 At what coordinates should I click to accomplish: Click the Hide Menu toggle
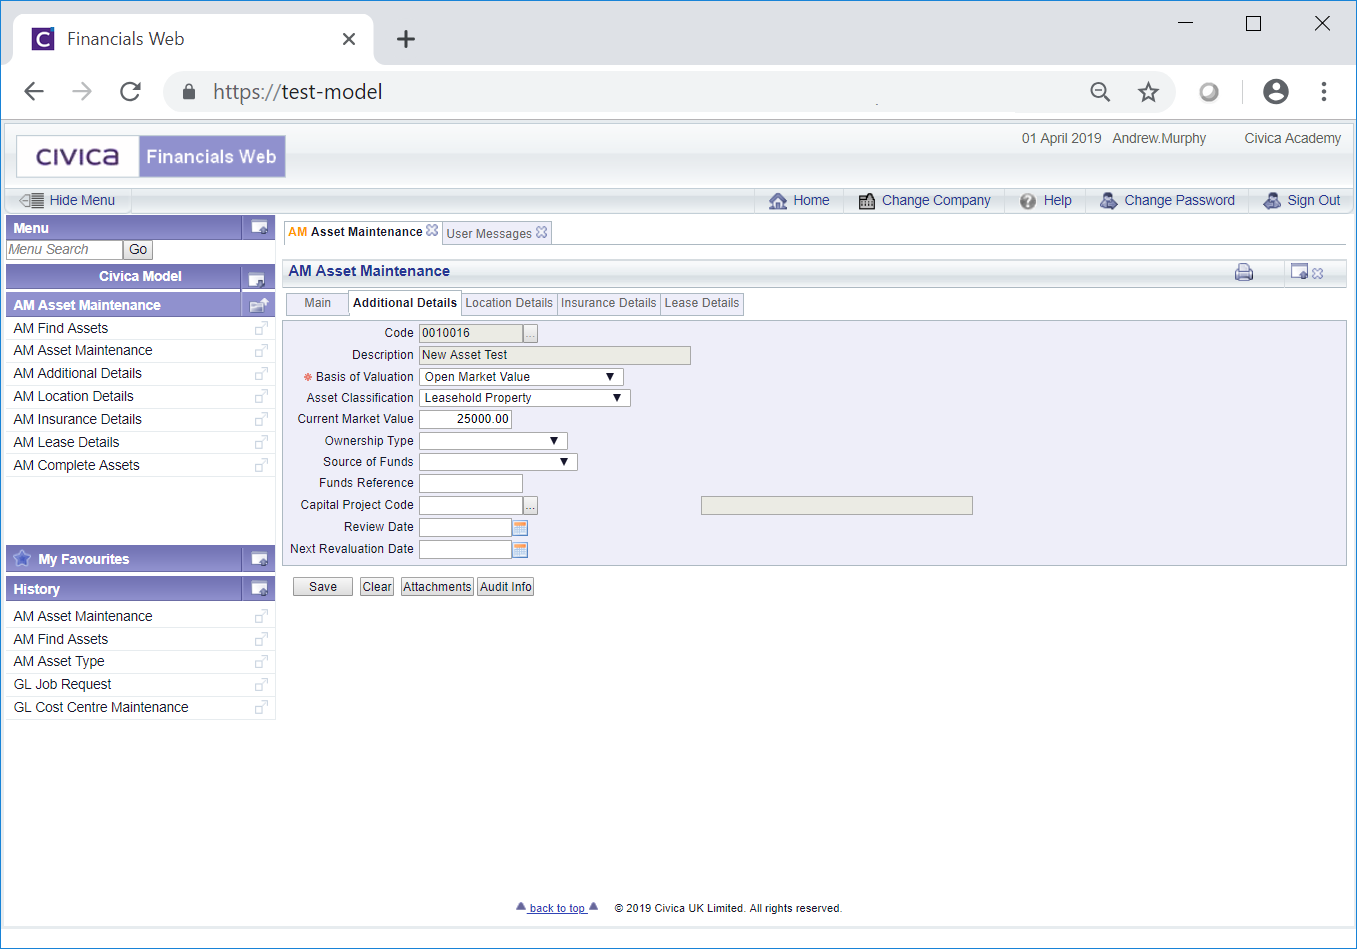coord(68,200)
